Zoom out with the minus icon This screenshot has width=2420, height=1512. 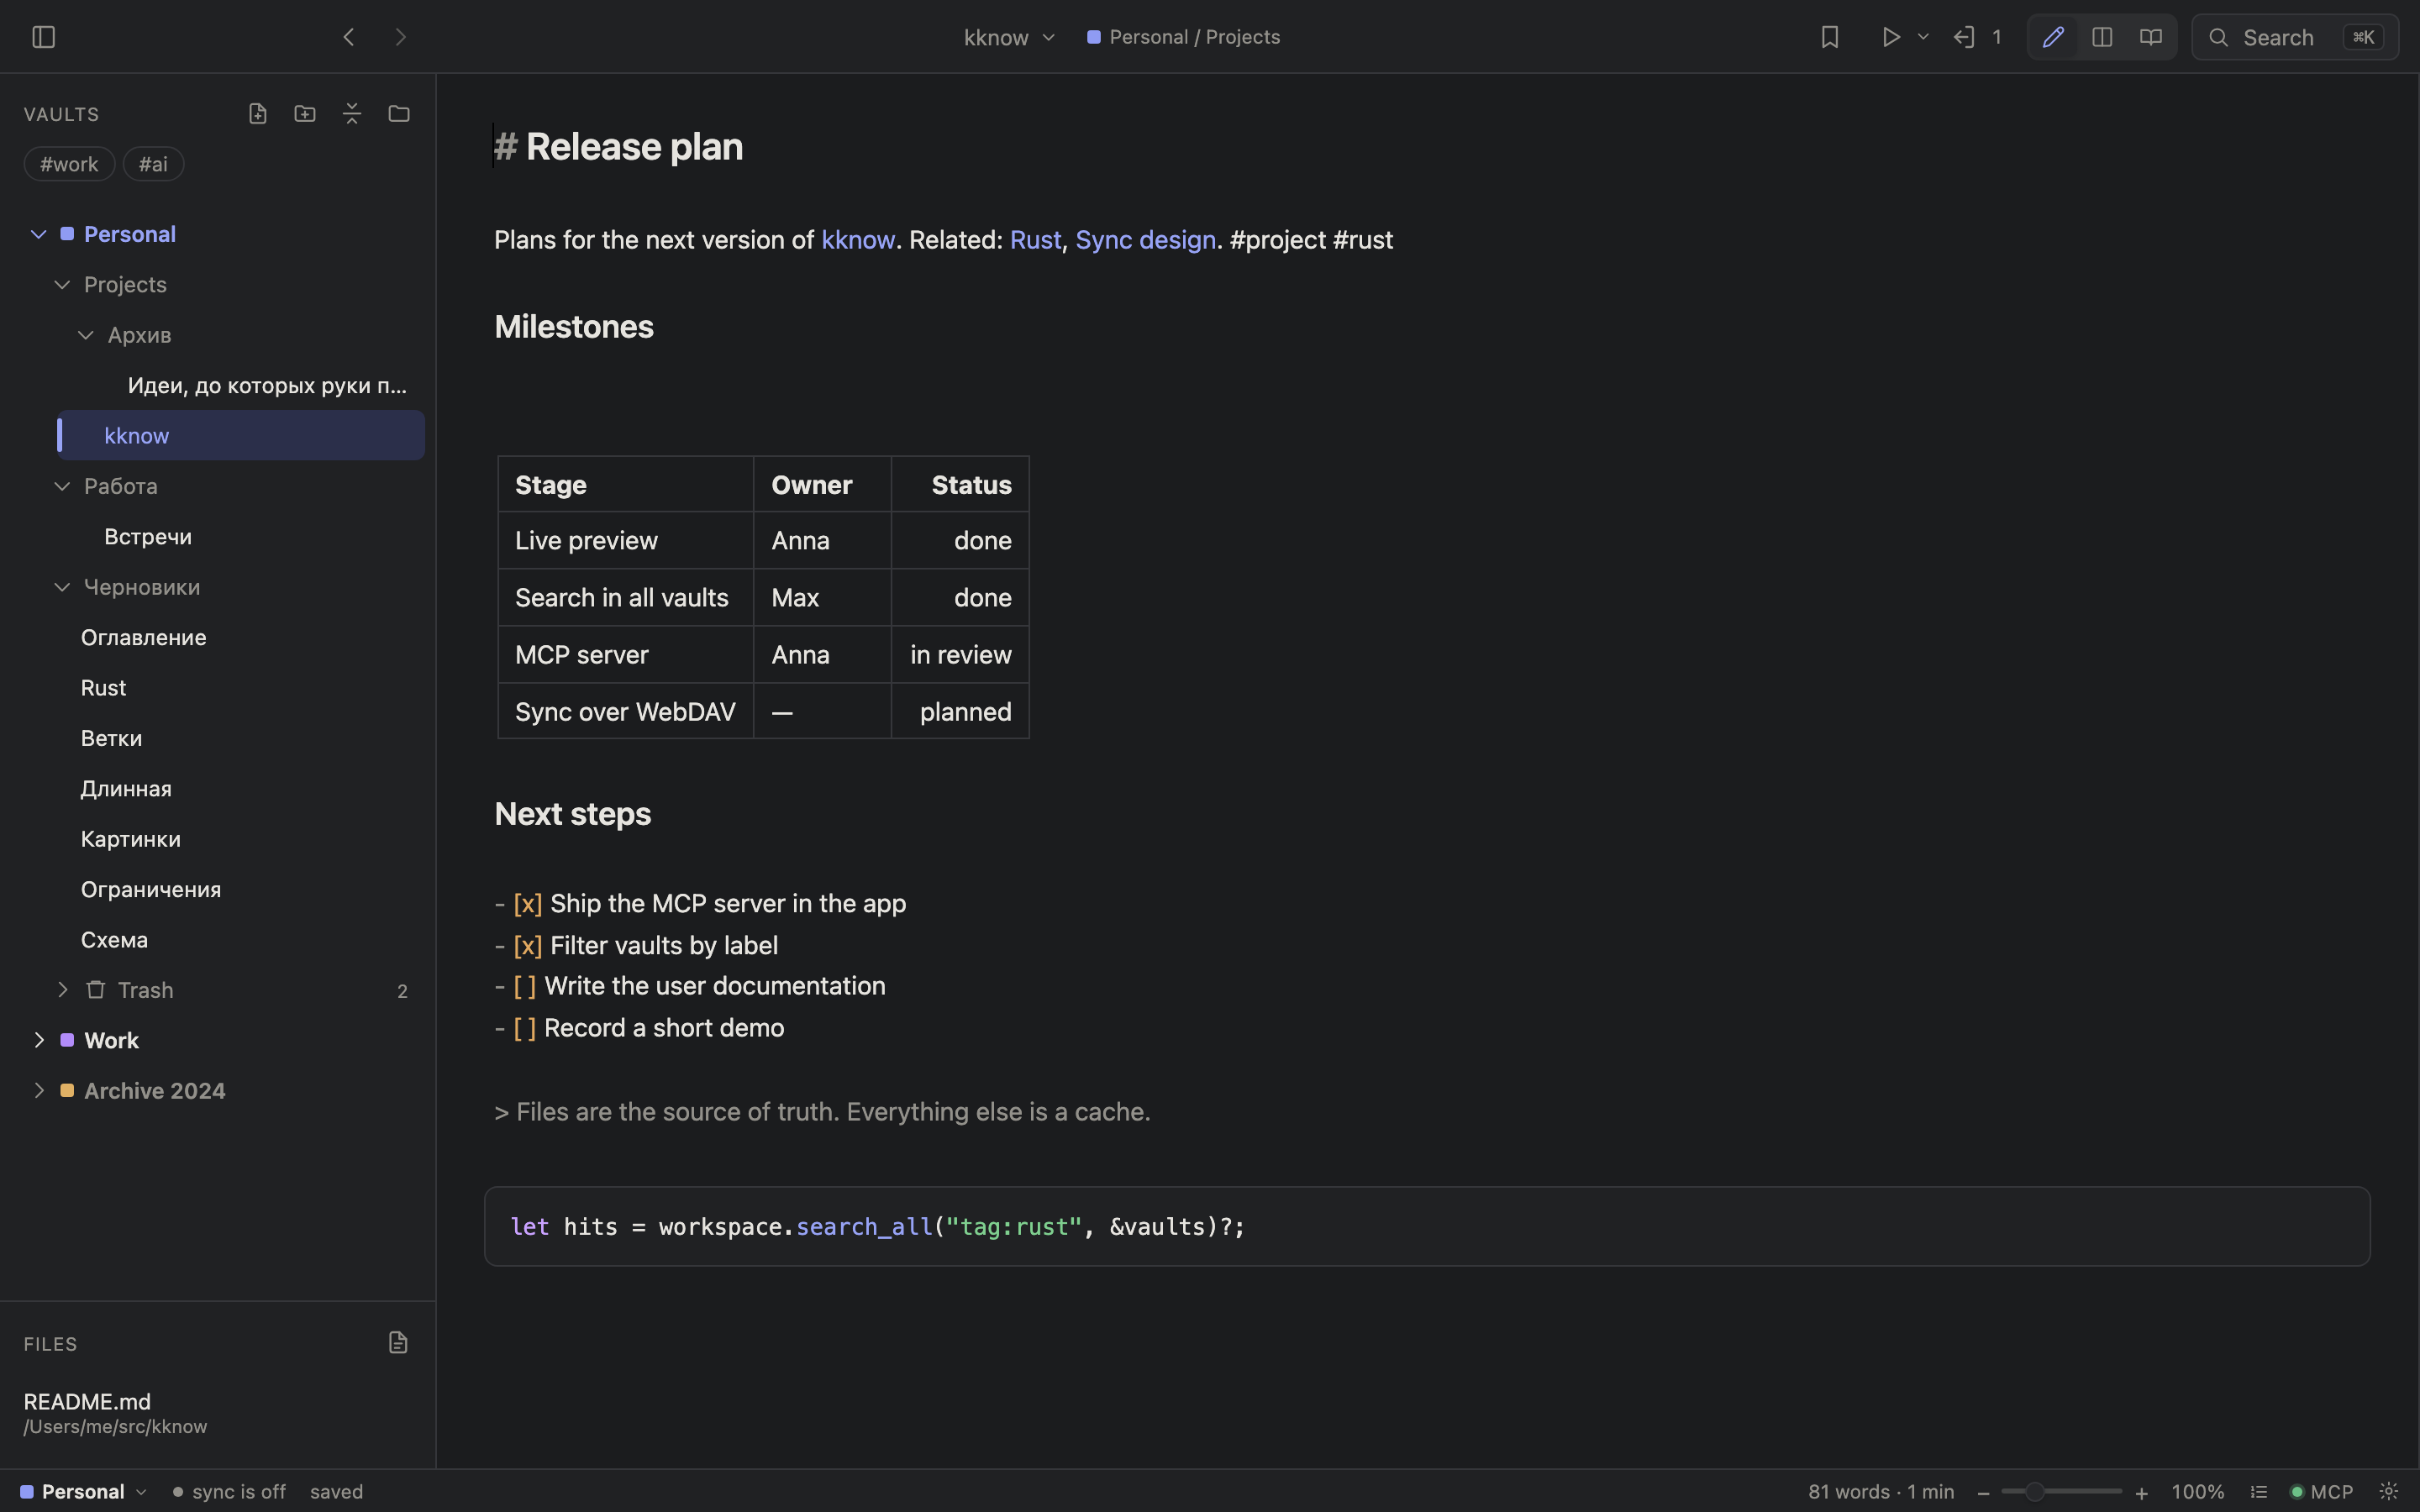coord(1983,1492)
